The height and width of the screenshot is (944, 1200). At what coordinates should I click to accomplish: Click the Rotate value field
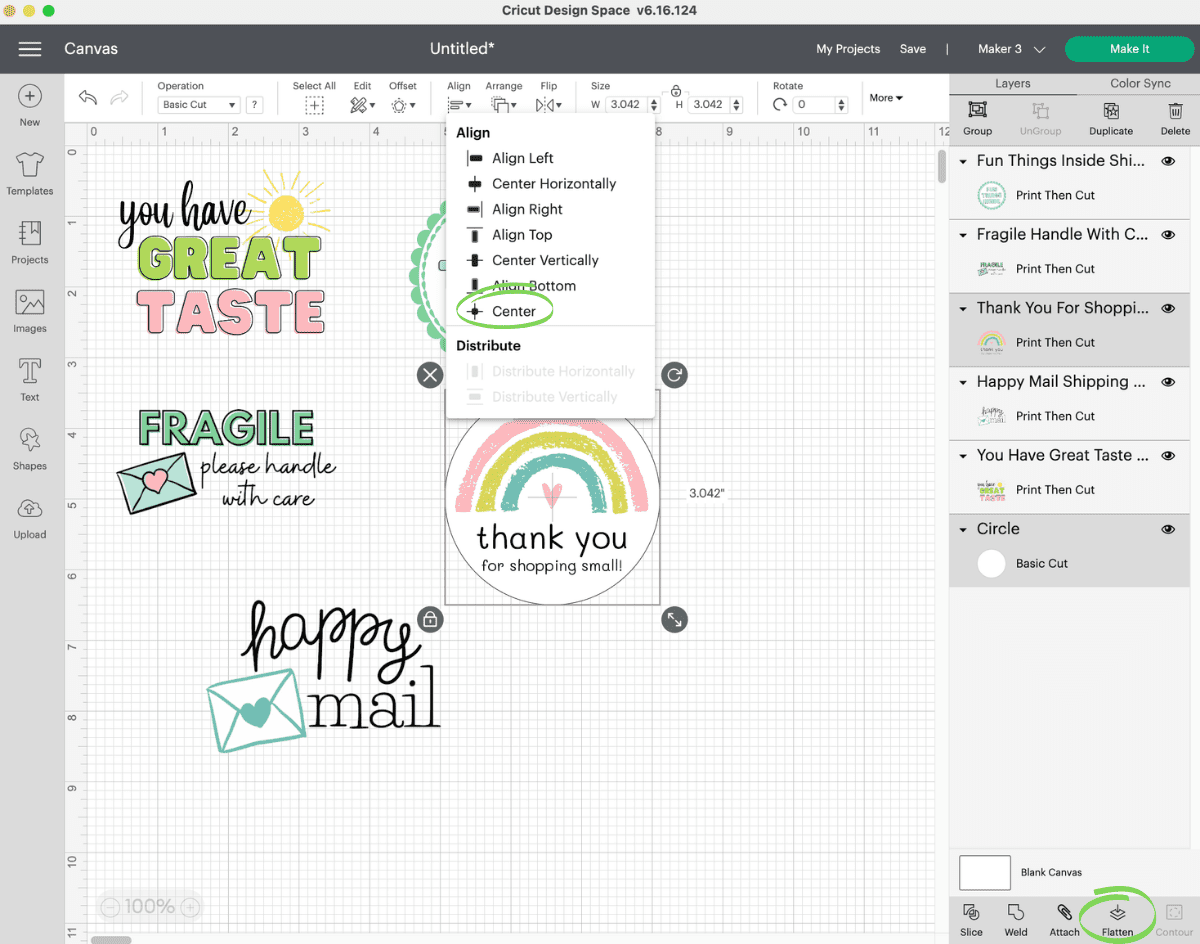pyautogui.click(x=814, y=104)
